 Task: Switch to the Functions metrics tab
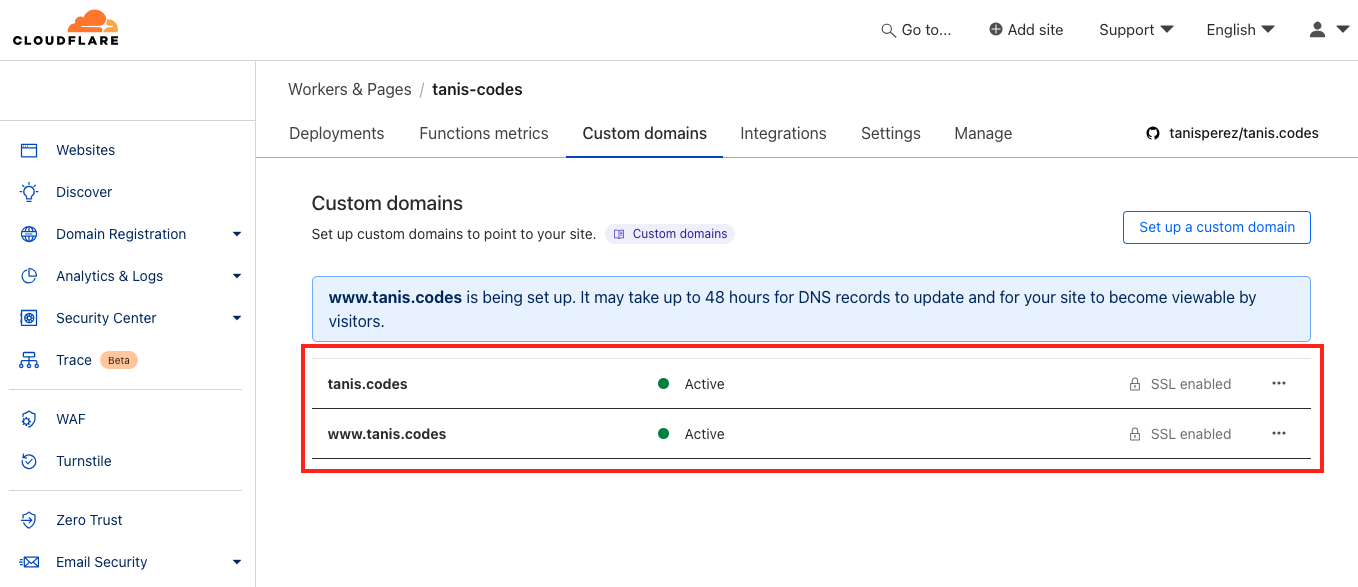coord(484,133)
